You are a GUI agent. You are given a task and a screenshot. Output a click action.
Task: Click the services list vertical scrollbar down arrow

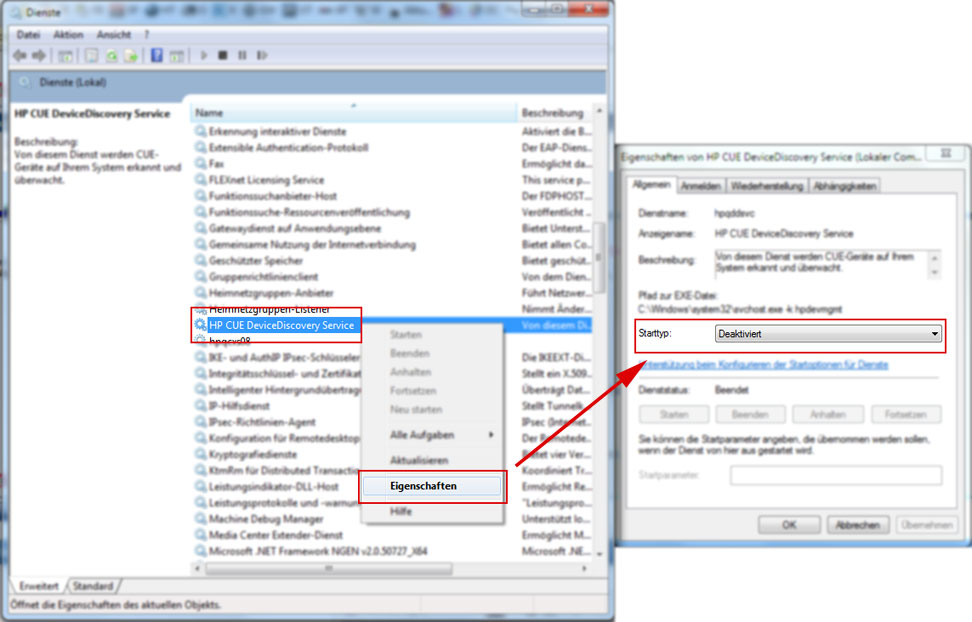tap(599, 554)
